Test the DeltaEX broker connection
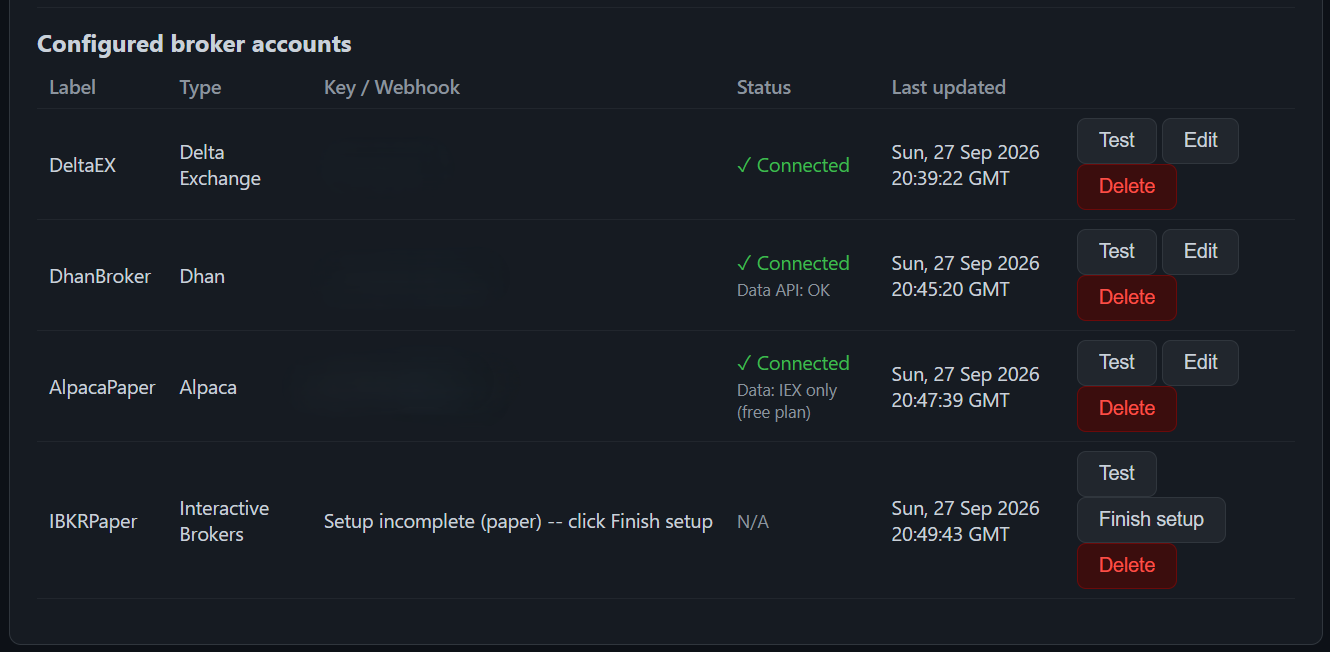Image resolution: width=1330 pixels, height=652 pixels. (1116, 141)
